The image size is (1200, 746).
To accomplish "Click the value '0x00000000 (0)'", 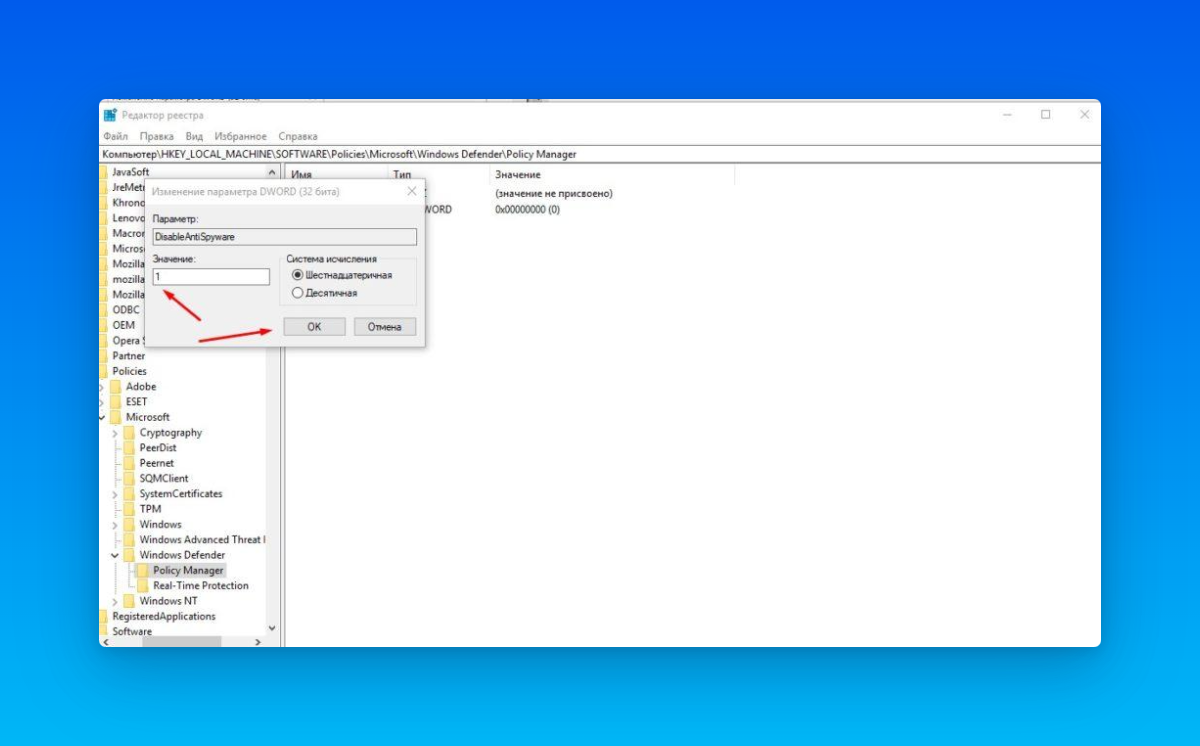I will click(x=527, y=210).
